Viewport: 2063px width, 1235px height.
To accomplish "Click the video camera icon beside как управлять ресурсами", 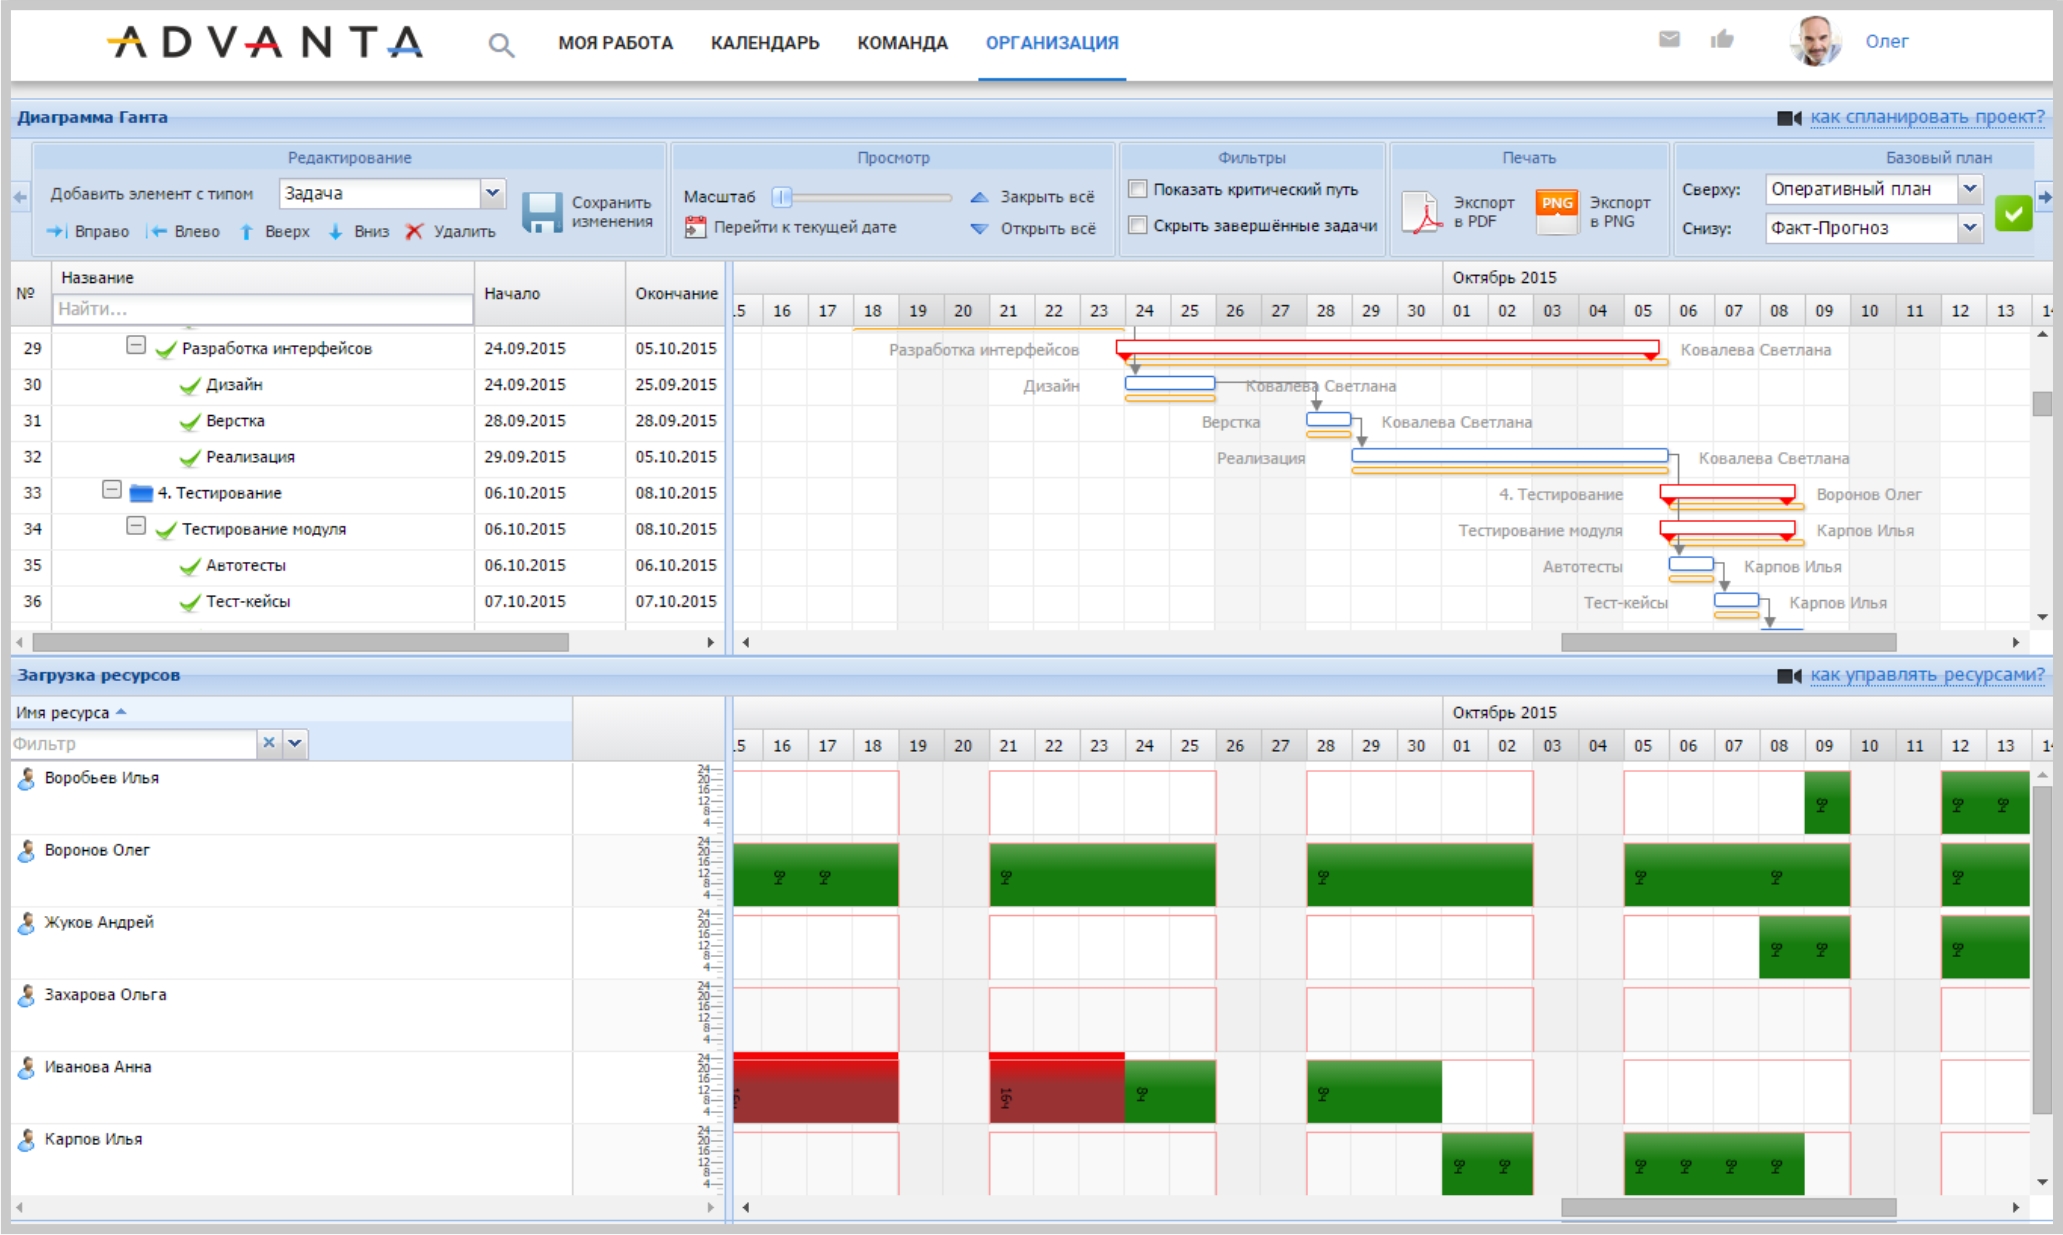I will click(1789, 676).
